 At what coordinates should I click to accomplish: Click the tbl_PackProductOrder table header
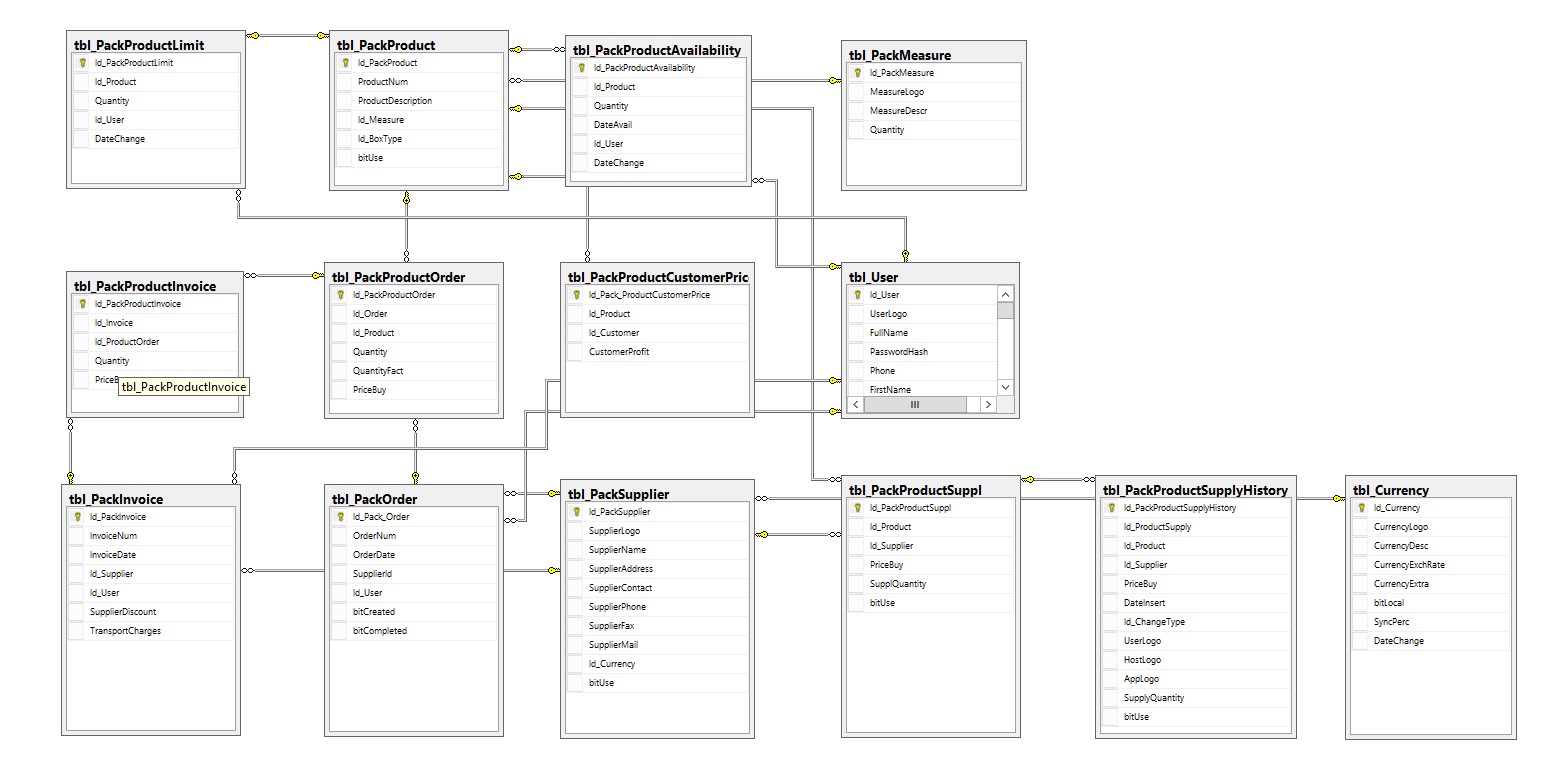(x=398, y=277)
